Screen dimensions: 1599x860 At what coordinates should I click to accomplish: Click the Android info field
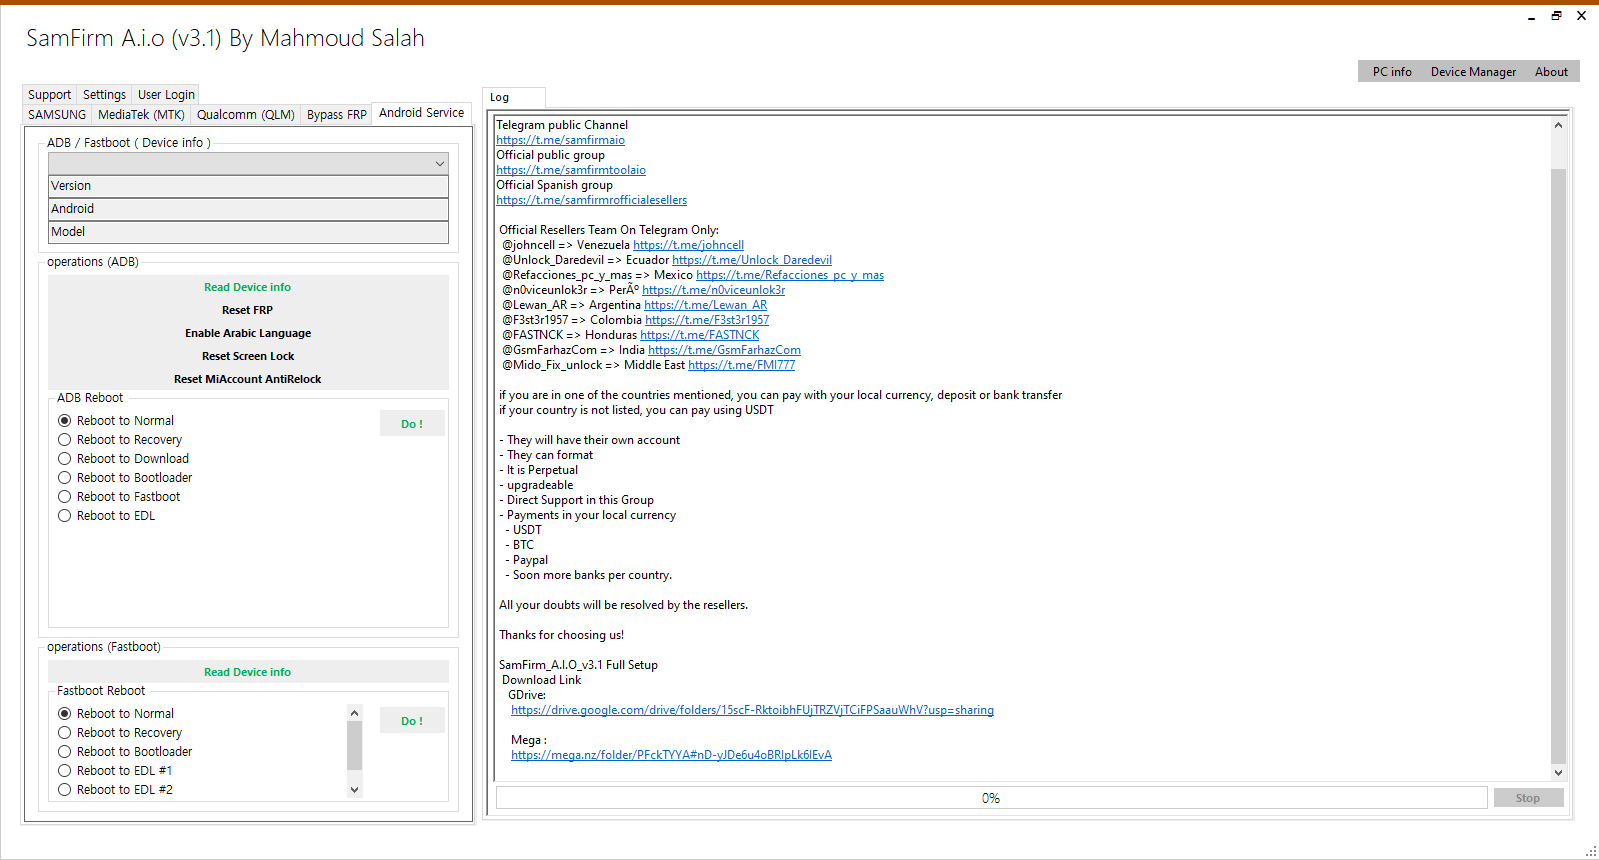(x=248, y=209)
